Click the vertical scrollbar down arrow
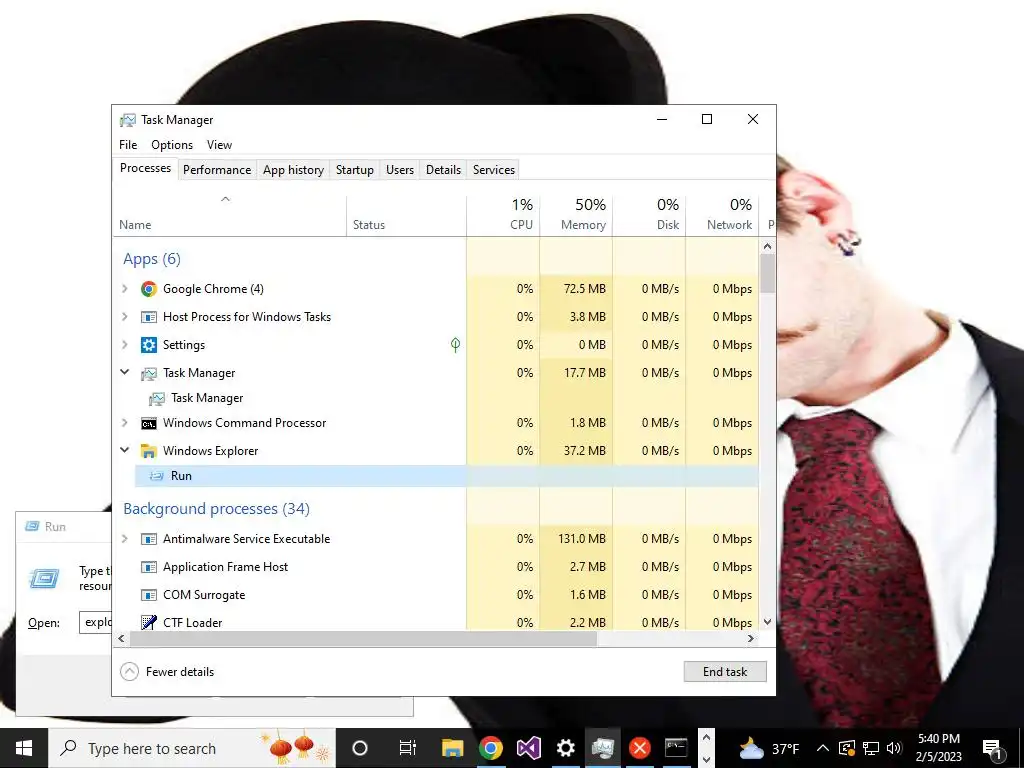The width and height of the screenshot is (1024, 768). click(x=767, y=622)
